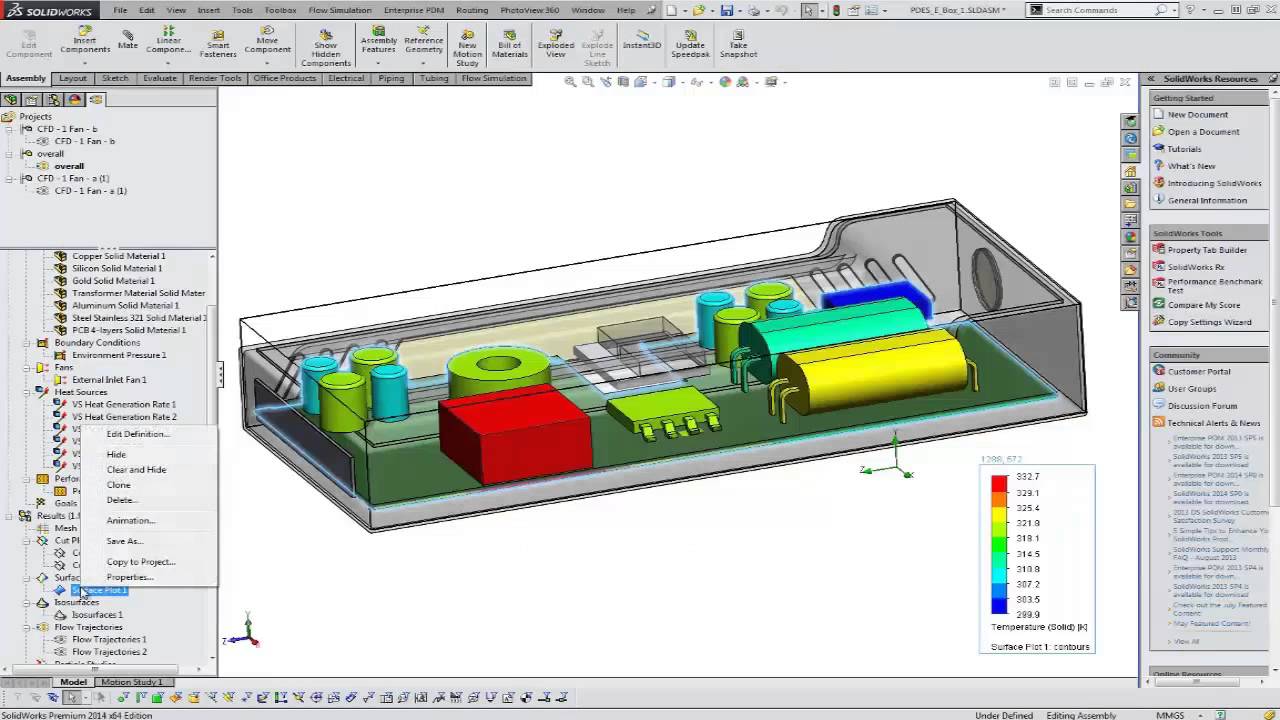Click New Document in Getting Started
The height and width of the screenshot is (720, 1280).
[1197, 115]
